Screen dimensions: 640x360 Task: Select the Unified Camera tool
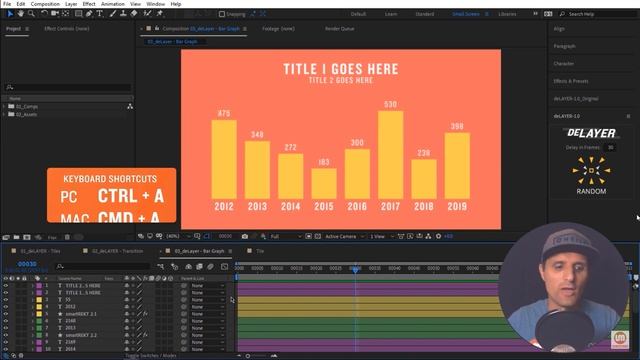[x=55, y=14]
